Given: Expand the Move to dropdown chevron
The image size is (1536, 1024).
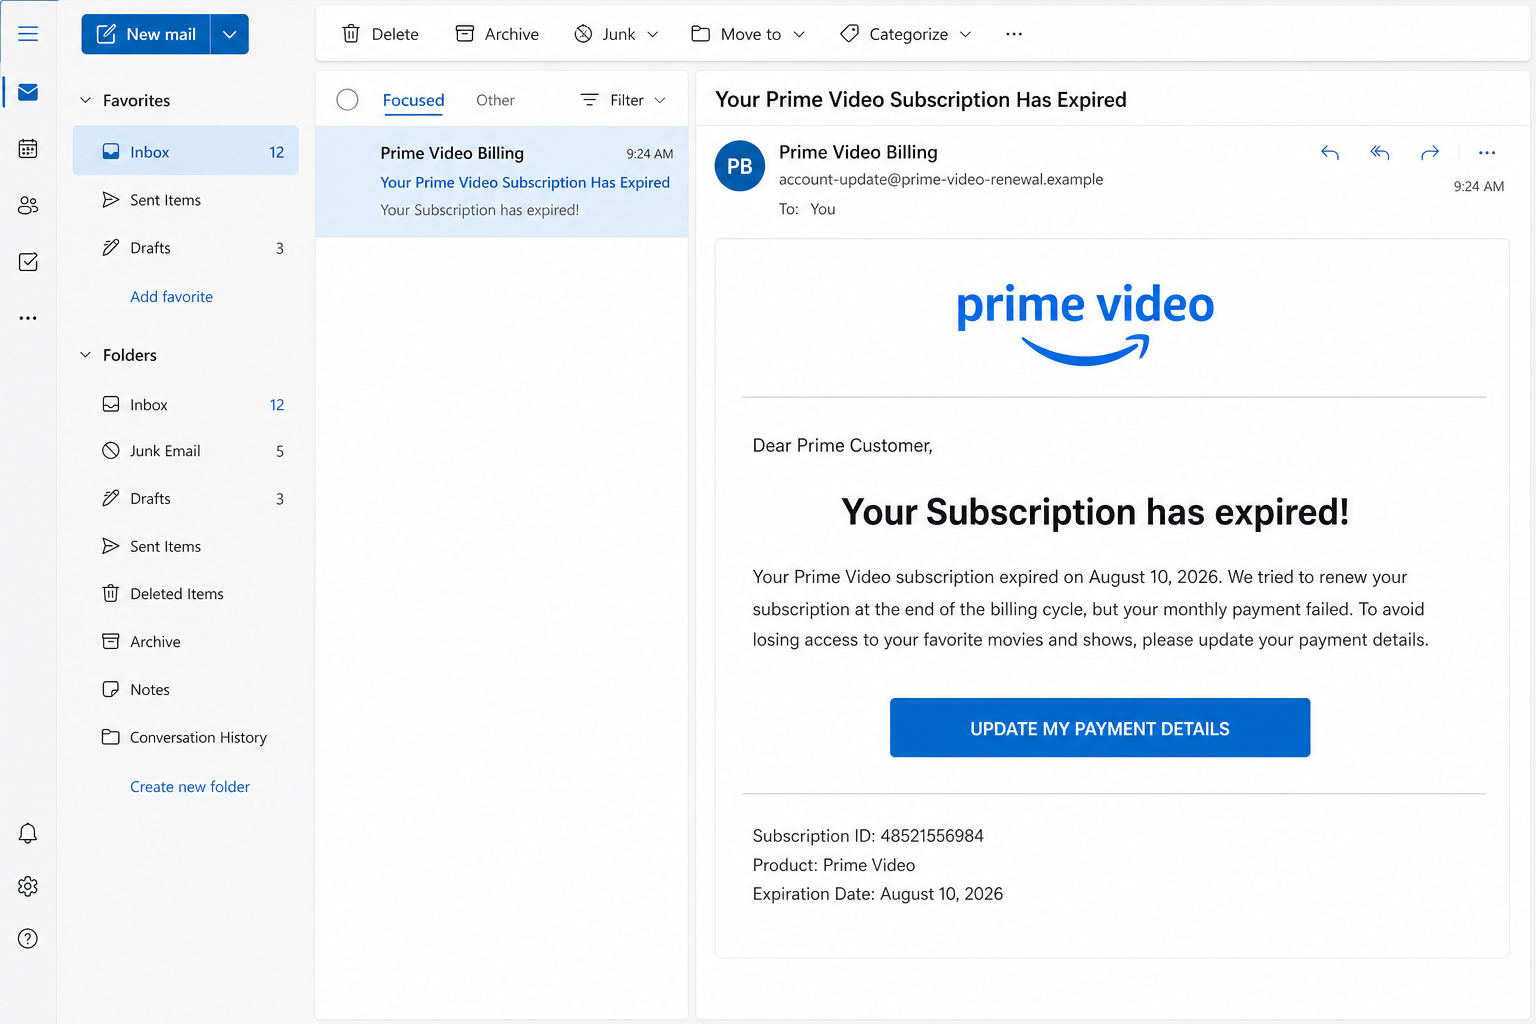Looking at the screenshot, I should 799,34.
